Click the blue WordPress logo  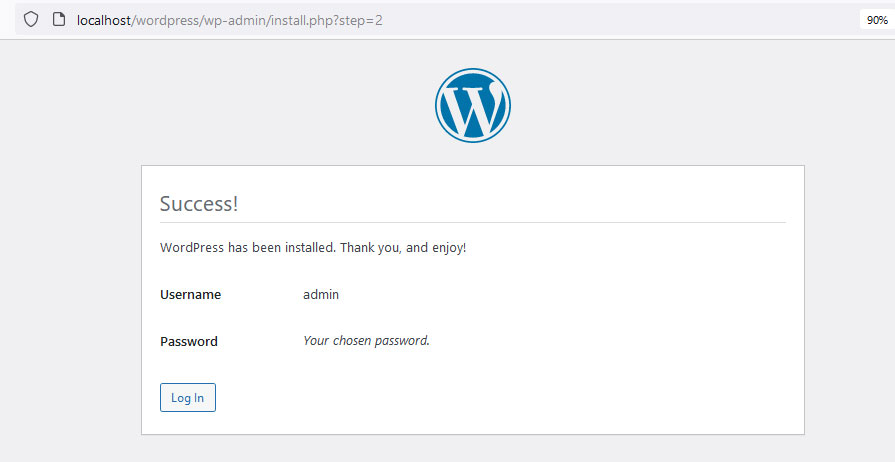[x=473, y=106]
